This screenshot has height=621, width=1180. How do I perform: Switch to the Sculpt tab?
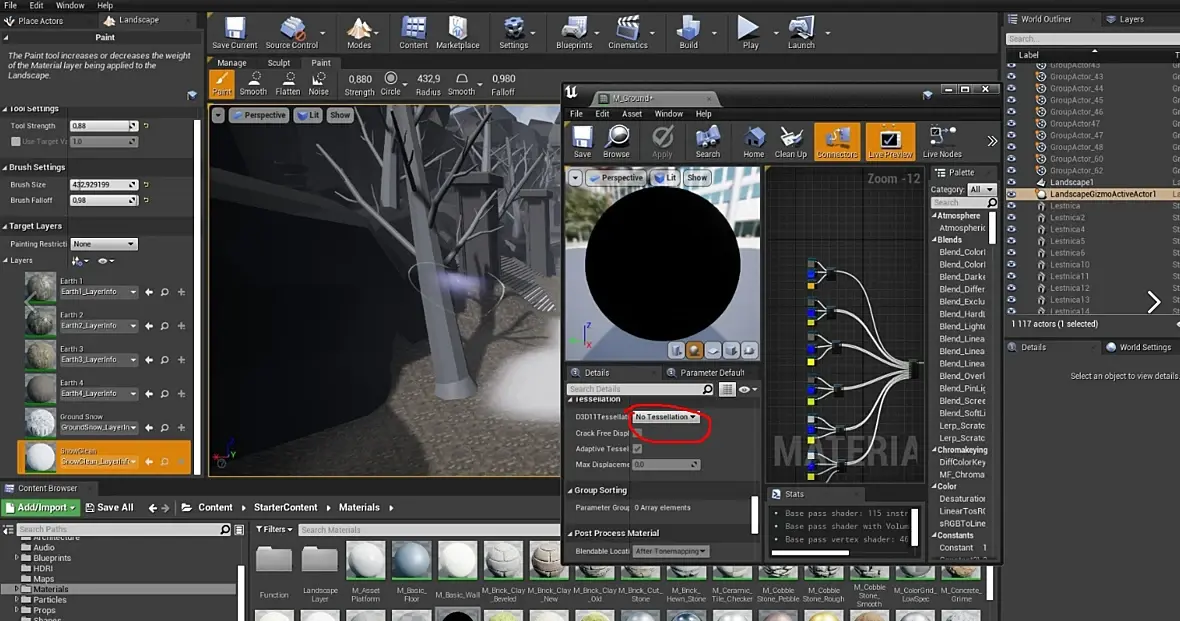point(279,63)
